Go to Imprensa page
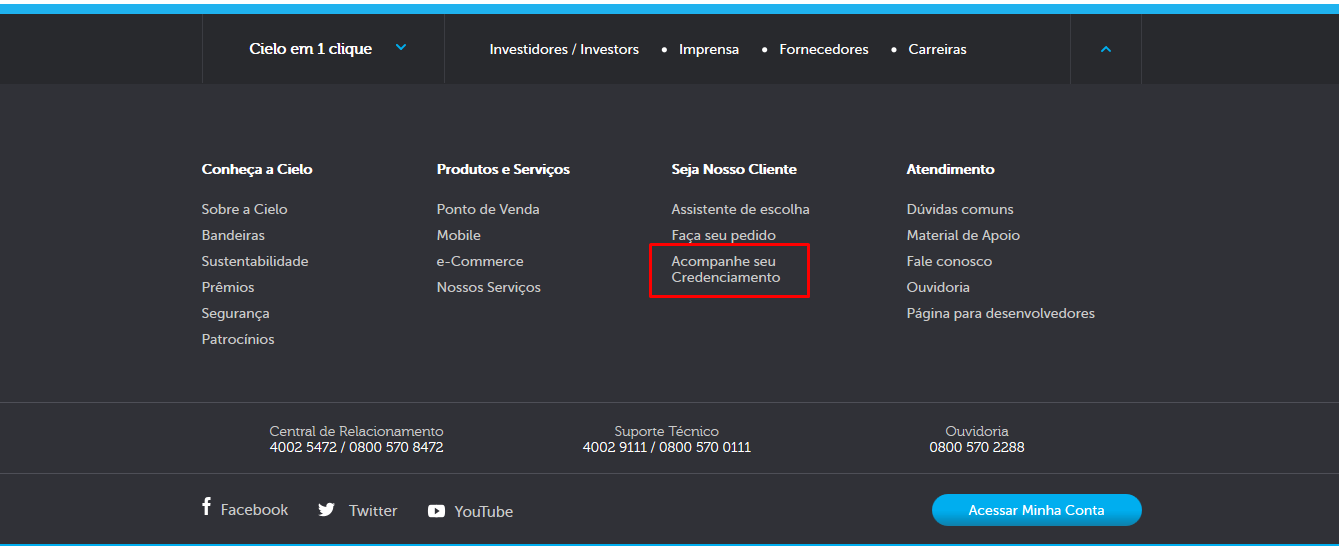 click(x=709, y=49)
